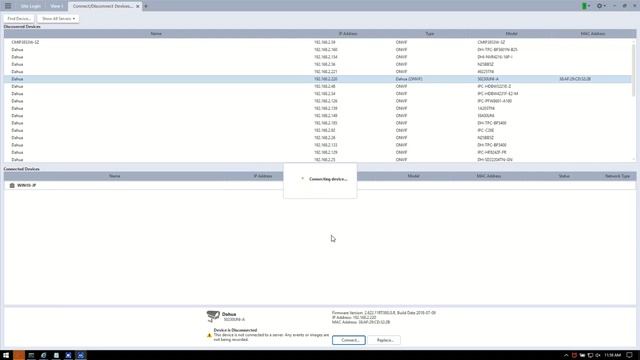Sort Discovered Devices by Name column
This screenshot has height=360, width=640.
pos(156,33)
